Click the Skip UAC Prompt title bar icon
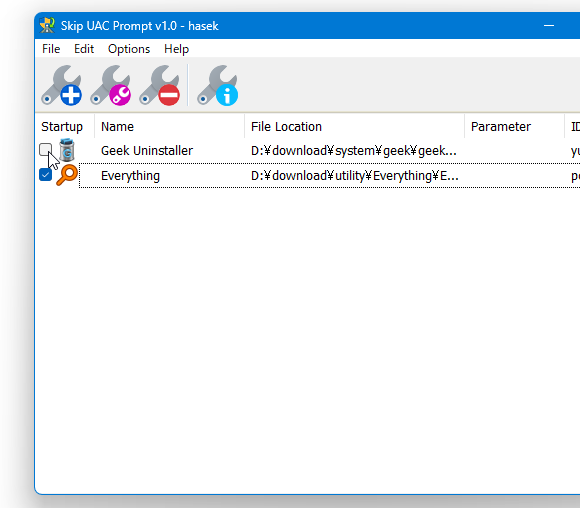This screenshot has width=580, height=508. pyautogui.click(x=47, y=26)
